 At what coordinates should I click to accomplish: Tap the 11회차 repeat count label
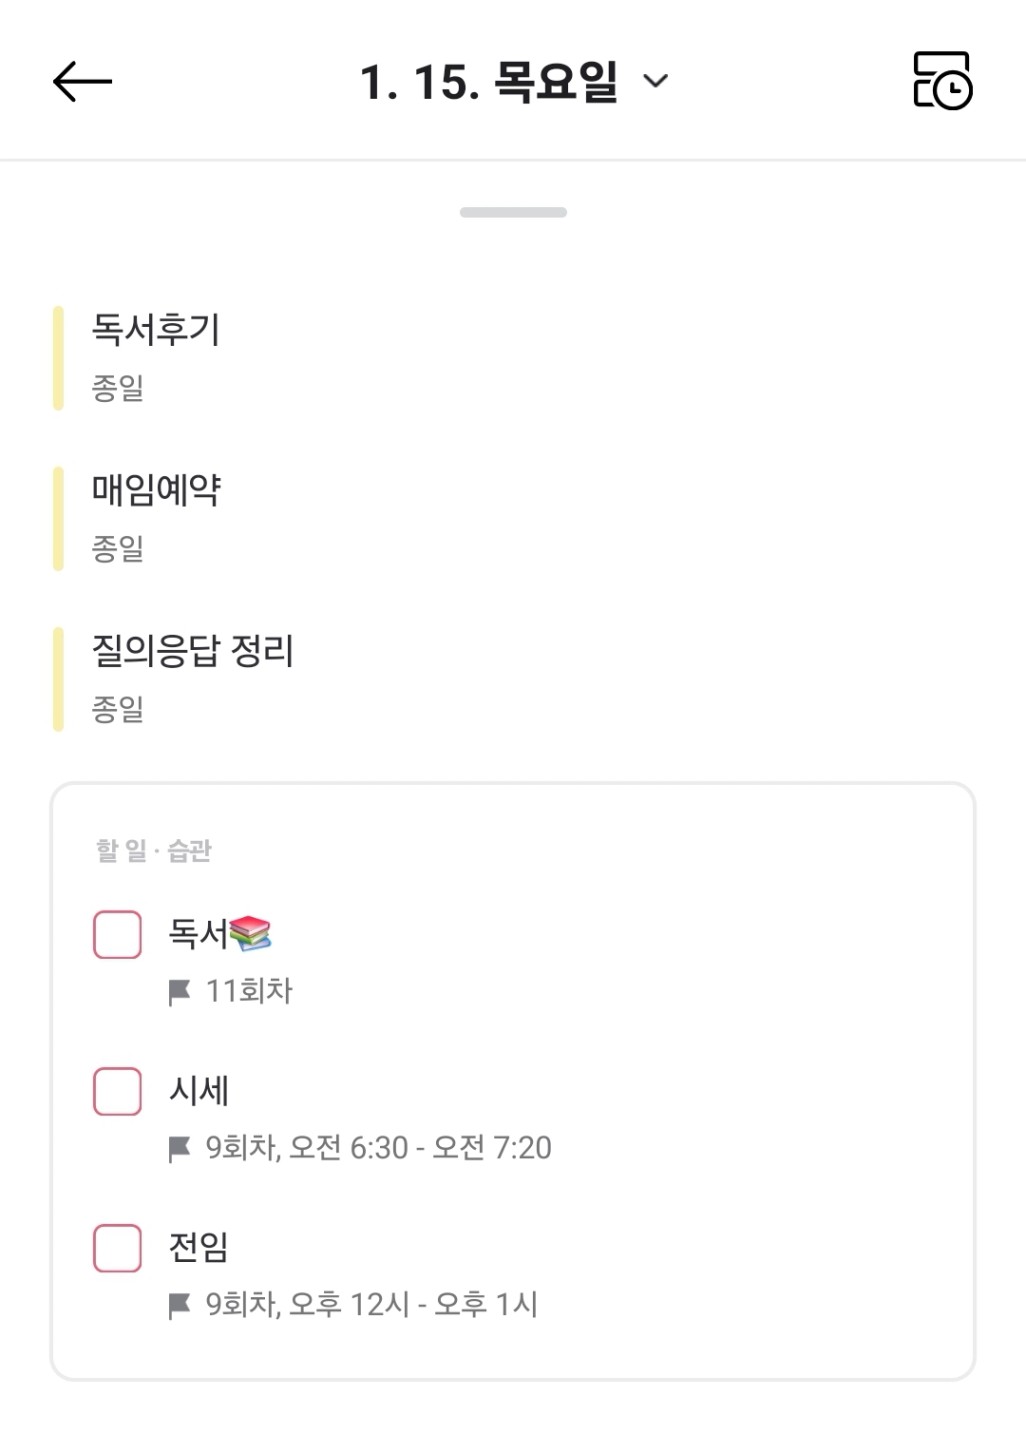[249, 991]
